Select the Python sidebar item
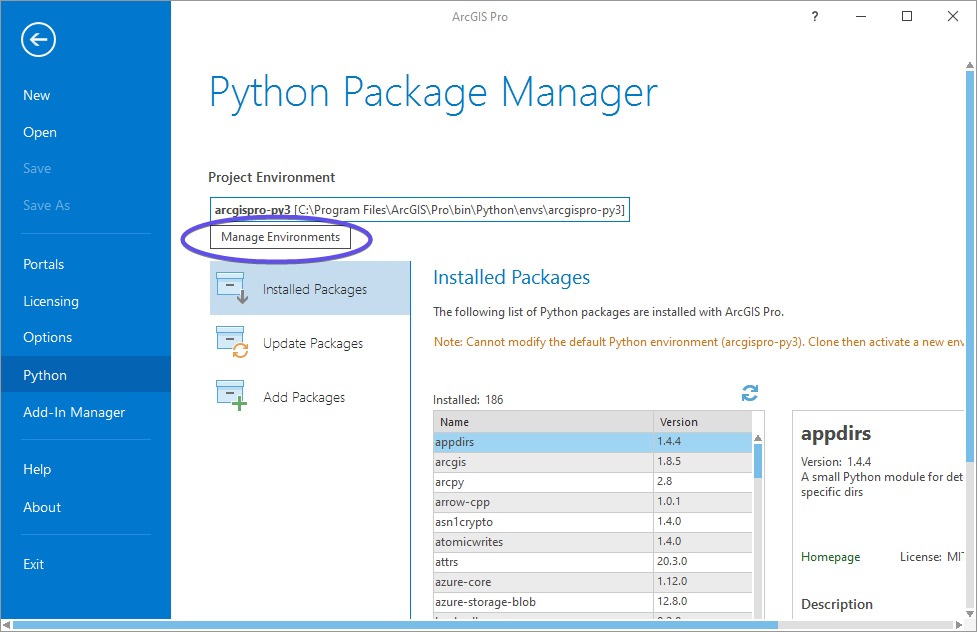977x632 pixels. [85, 375]
